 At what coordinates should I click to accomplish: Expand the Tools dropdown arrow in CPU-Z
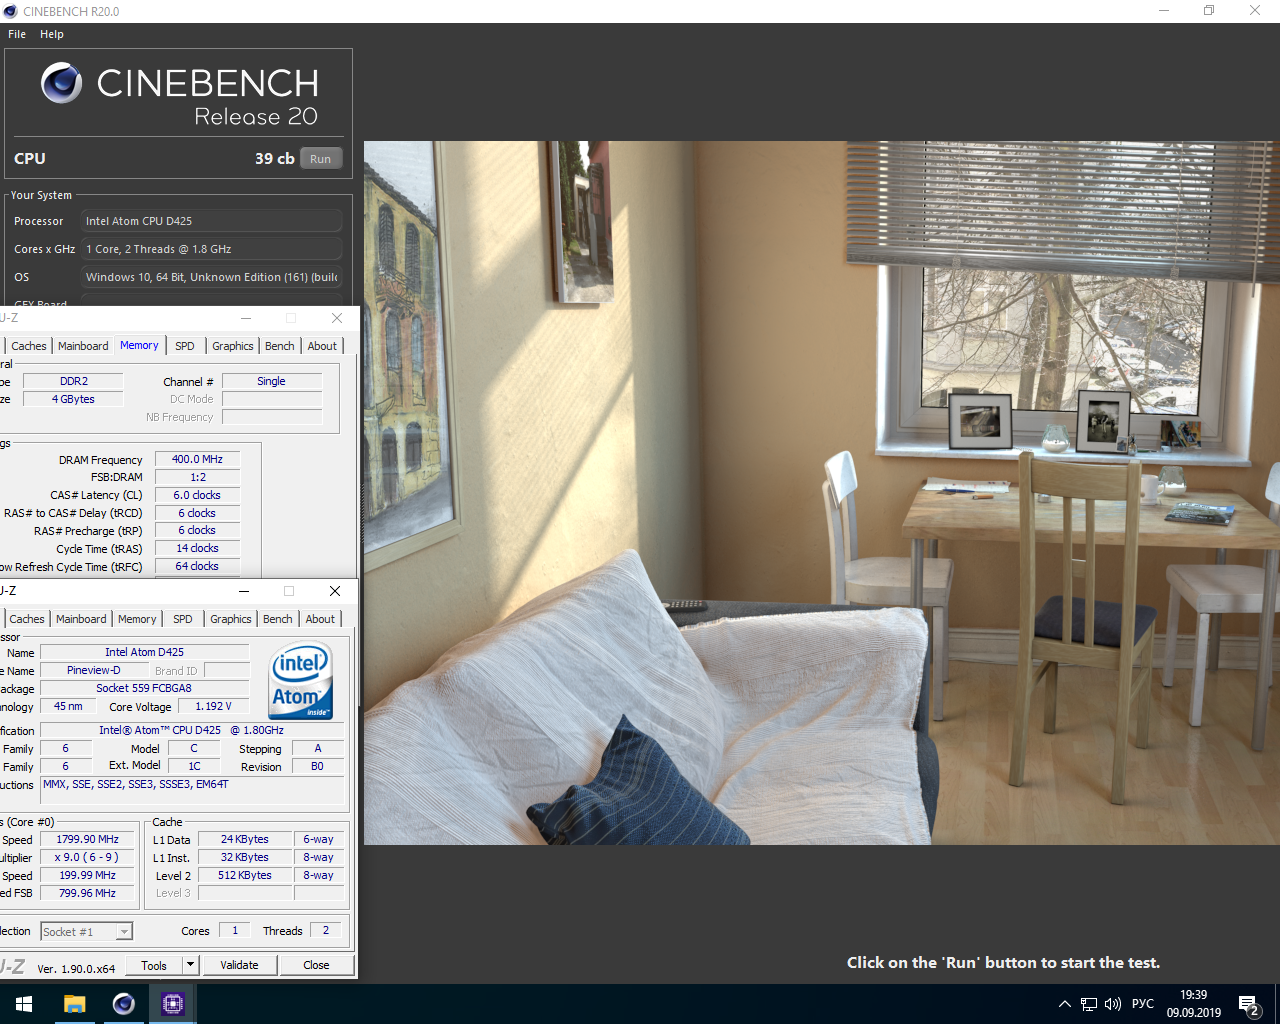(190, 965)
